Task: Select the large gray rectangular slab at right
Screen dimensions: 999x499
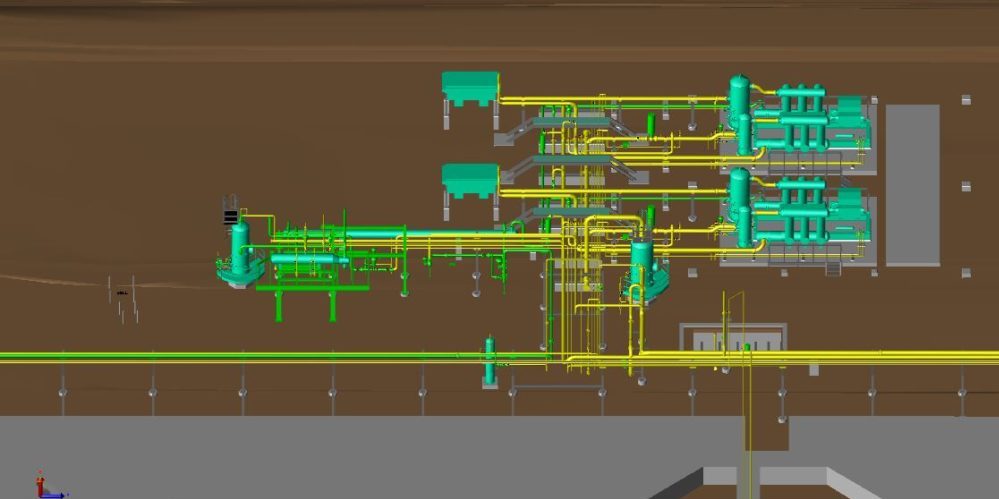Action: coord(912,184)
